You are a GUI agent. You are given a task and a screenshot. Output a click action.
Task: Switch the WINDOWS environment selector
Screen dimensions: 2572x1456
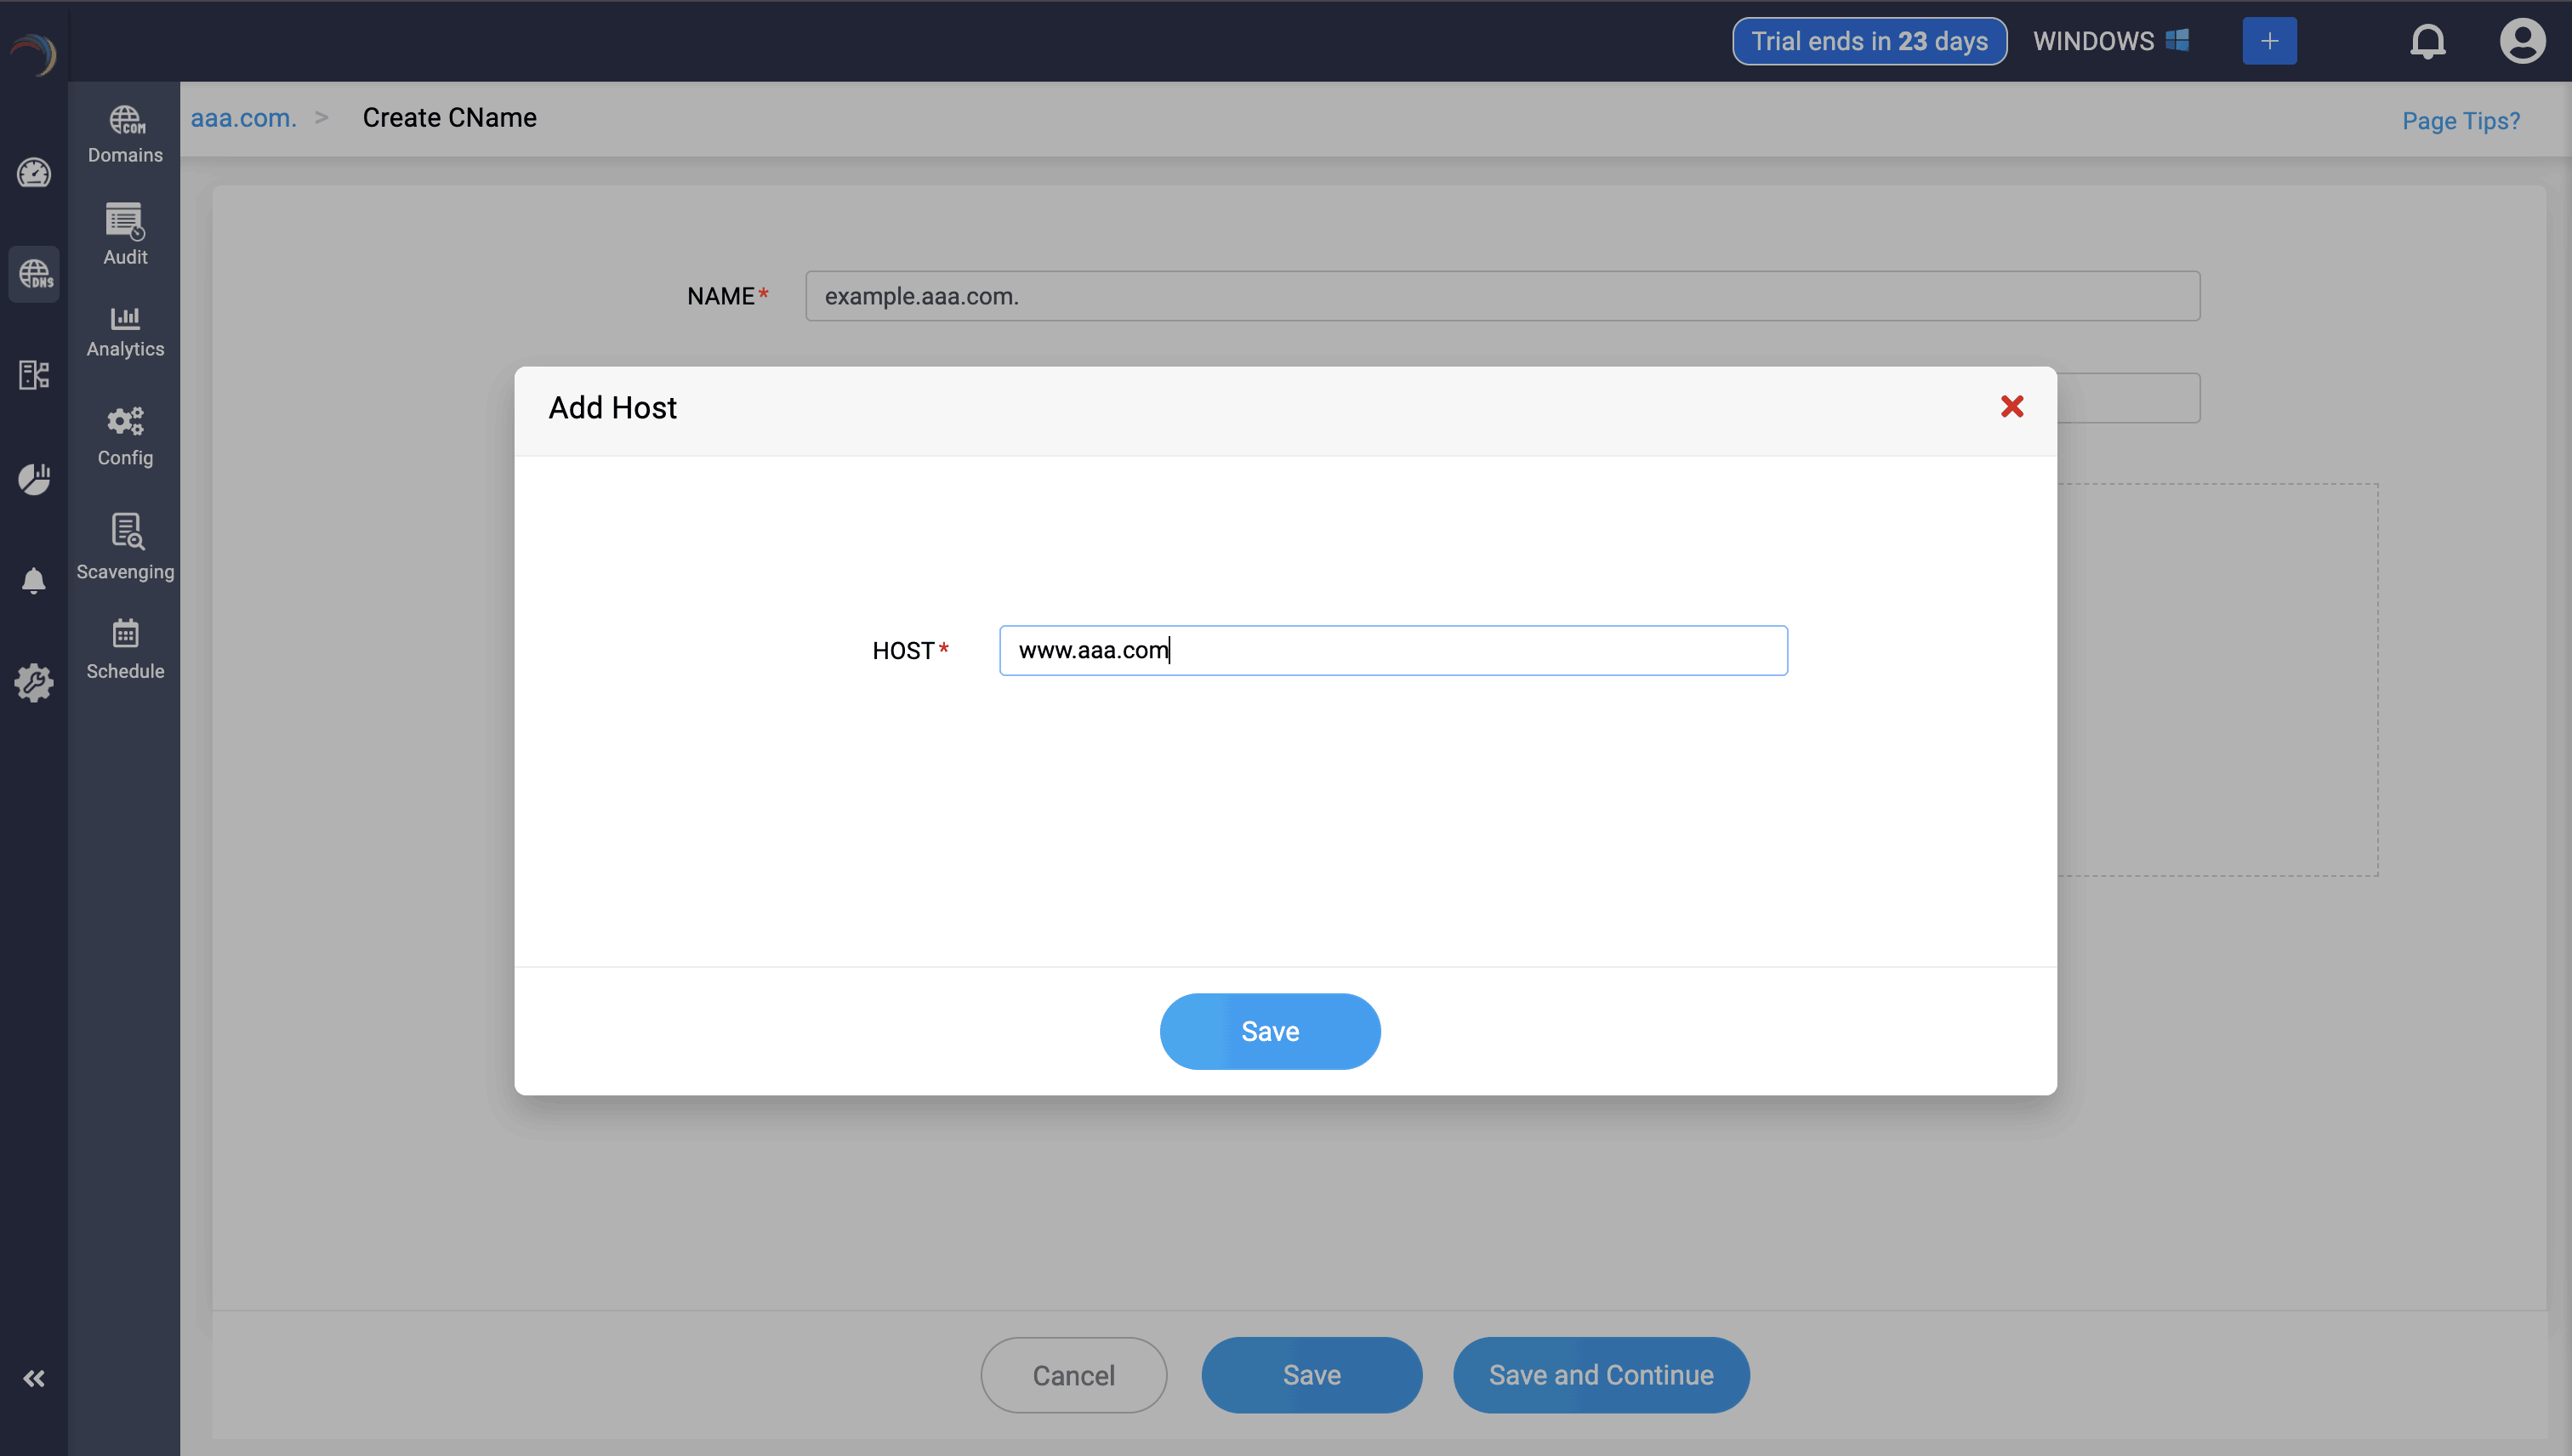pos(2110,41)
